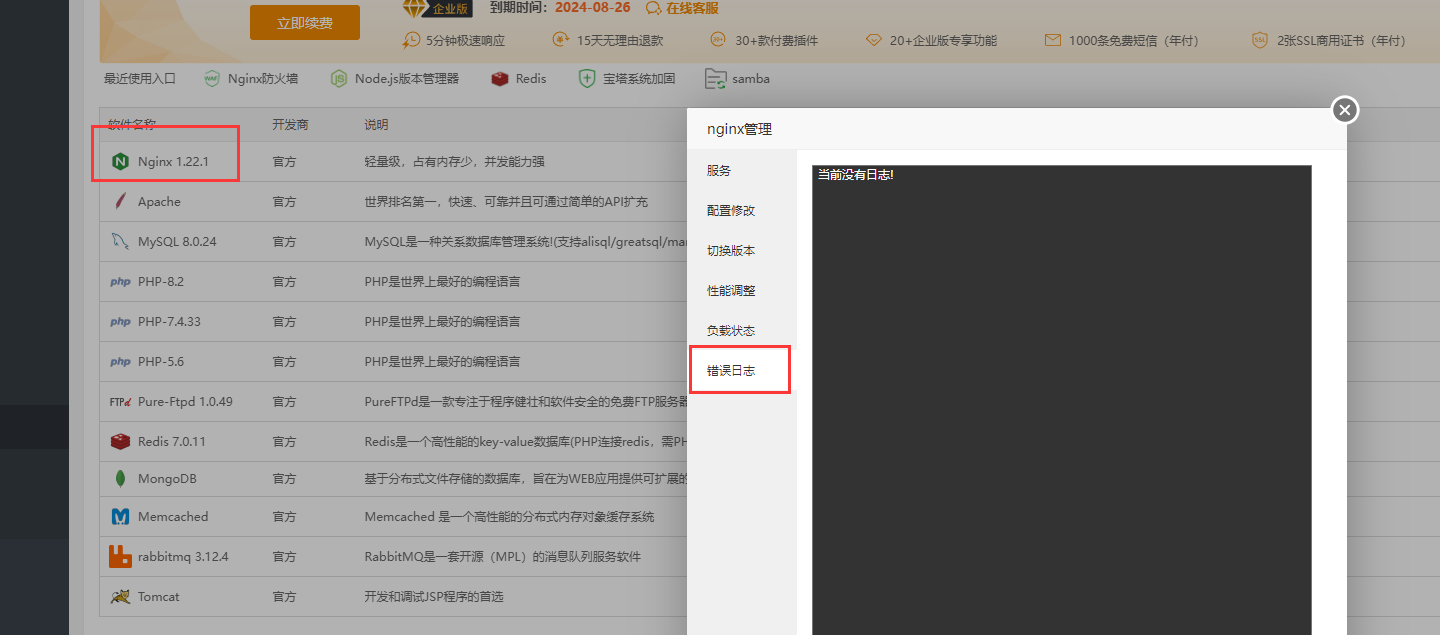1440x635 pixels.
Task: Click the Redis 7.0.11 row icon
Action: click(x=120, y=441)
